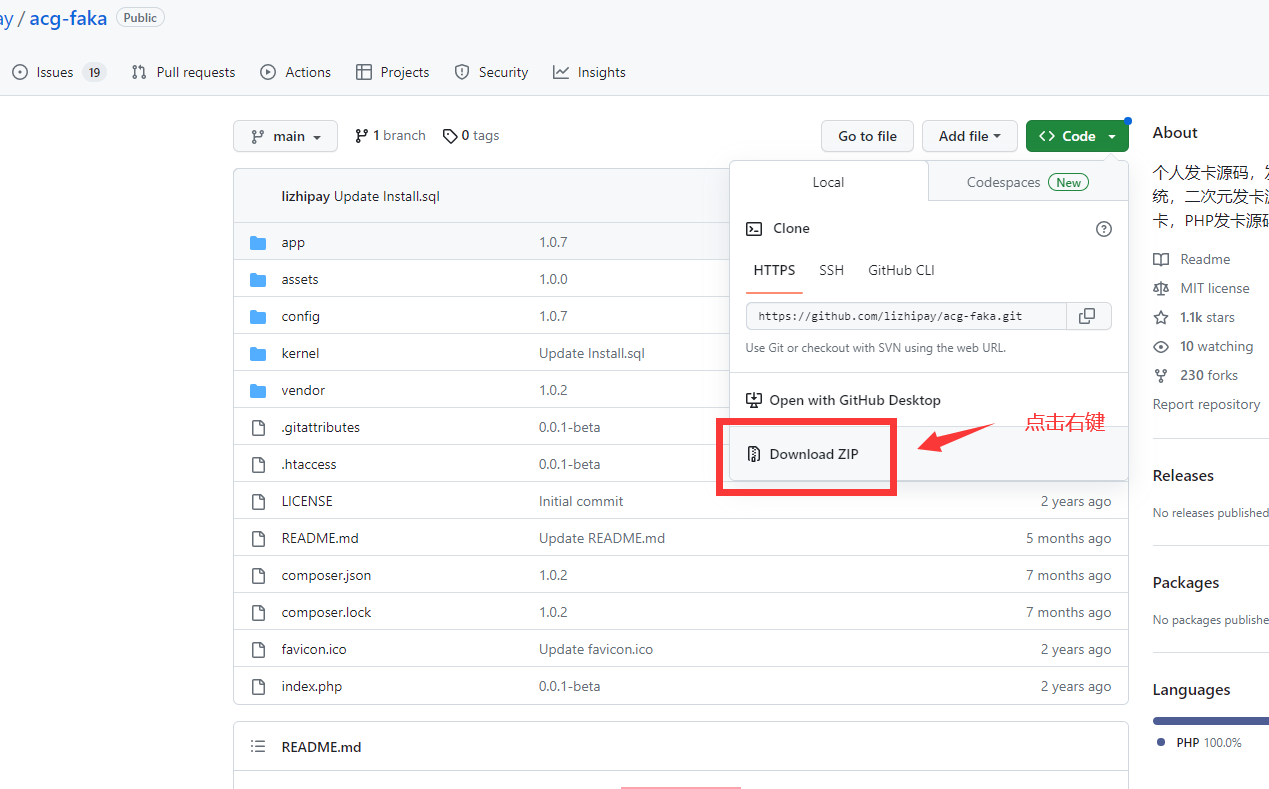This screenshot has width=1269, height=789.
Task: Copy the clone URL with the copy icon
Action: [1088, 316]
